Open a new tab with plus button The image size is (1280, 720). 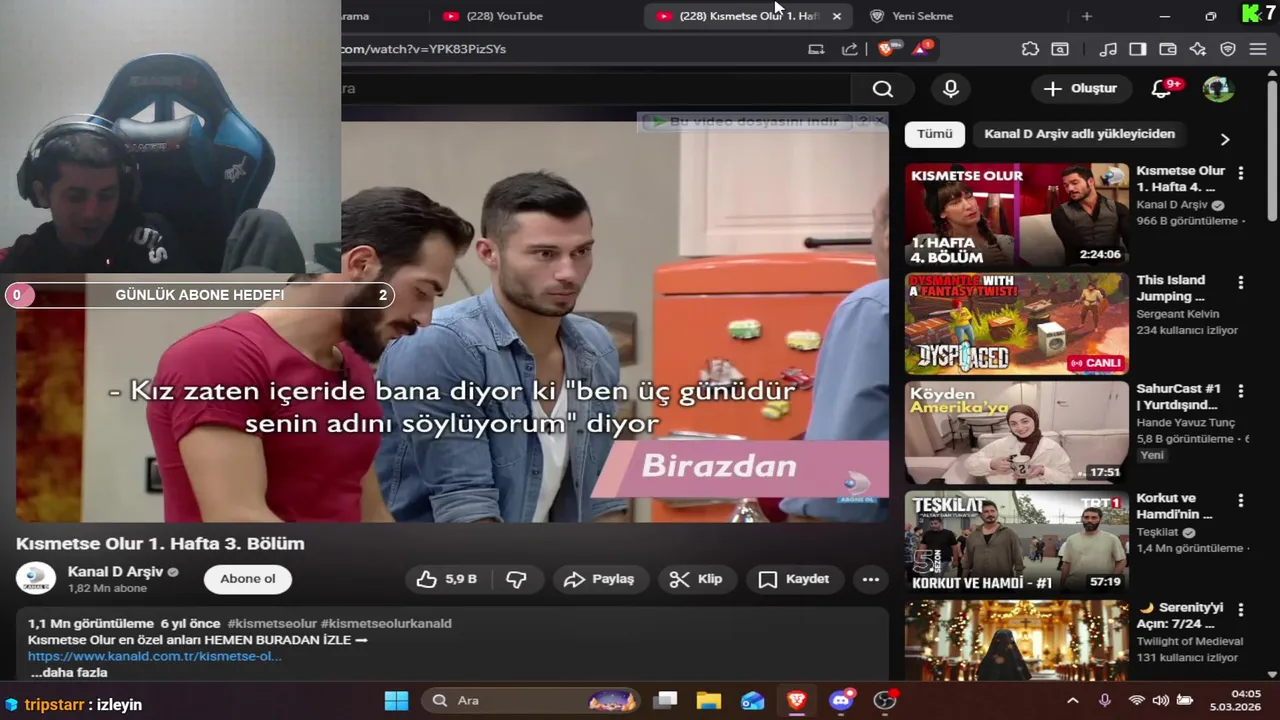click(x=1087, y=16)
